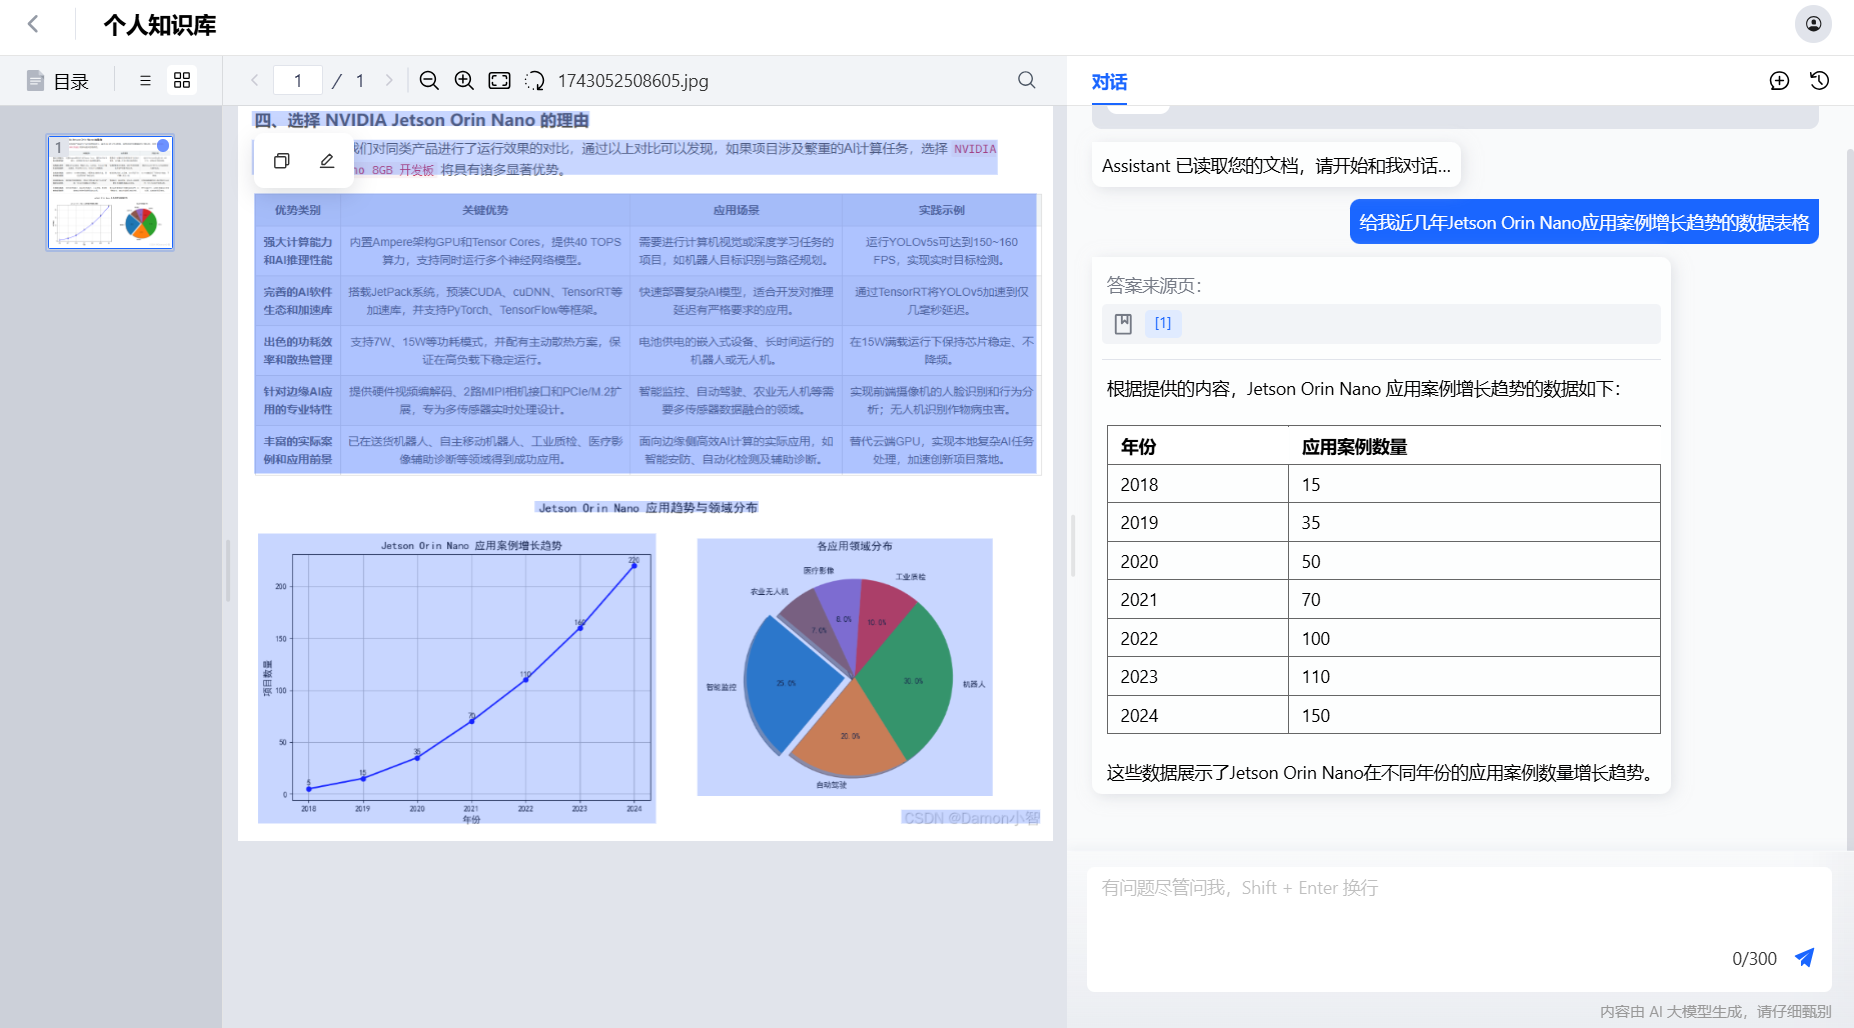Search within the document
The height and width of the screenshot is (1028, 1854).
(1027, 80)
